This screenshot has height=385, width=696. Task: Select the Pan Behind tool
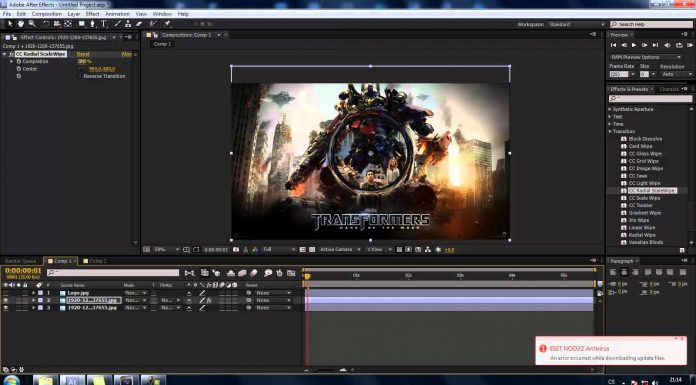click(68, 24)
